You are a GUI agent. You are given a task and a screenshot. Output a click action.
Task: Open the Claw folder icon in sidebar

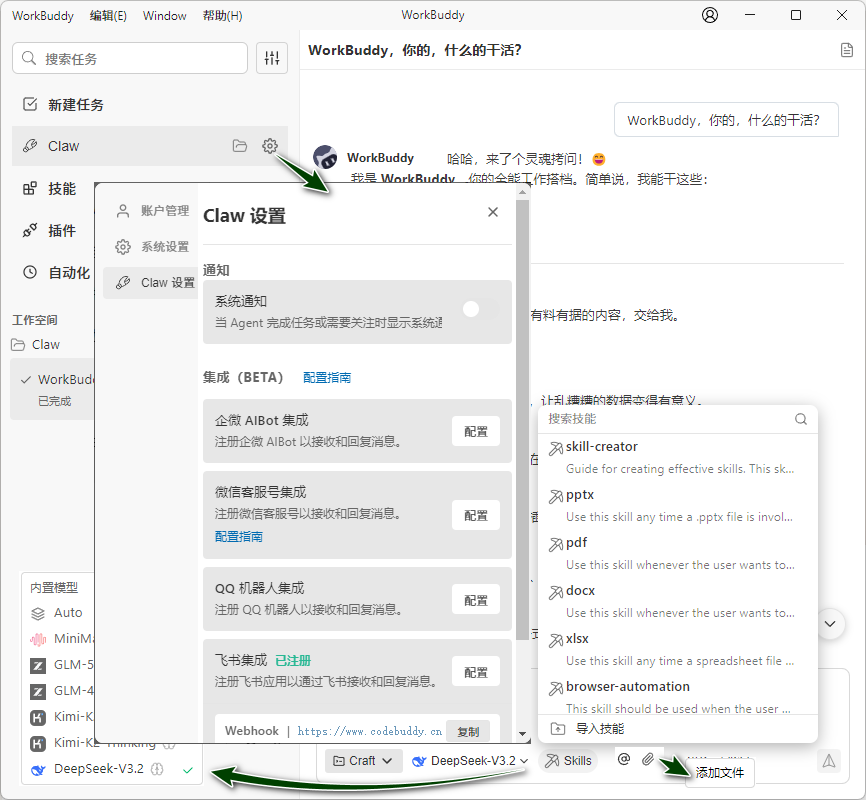tap(240, 146)
